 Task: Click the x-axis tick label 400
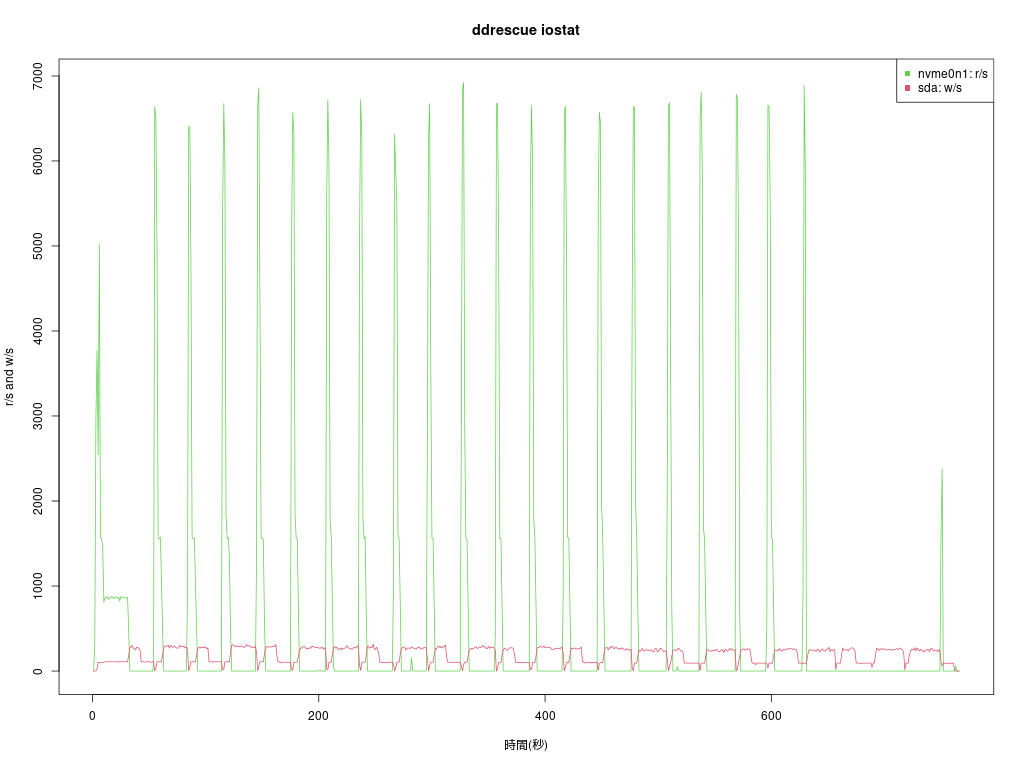(x=545, y=716)
